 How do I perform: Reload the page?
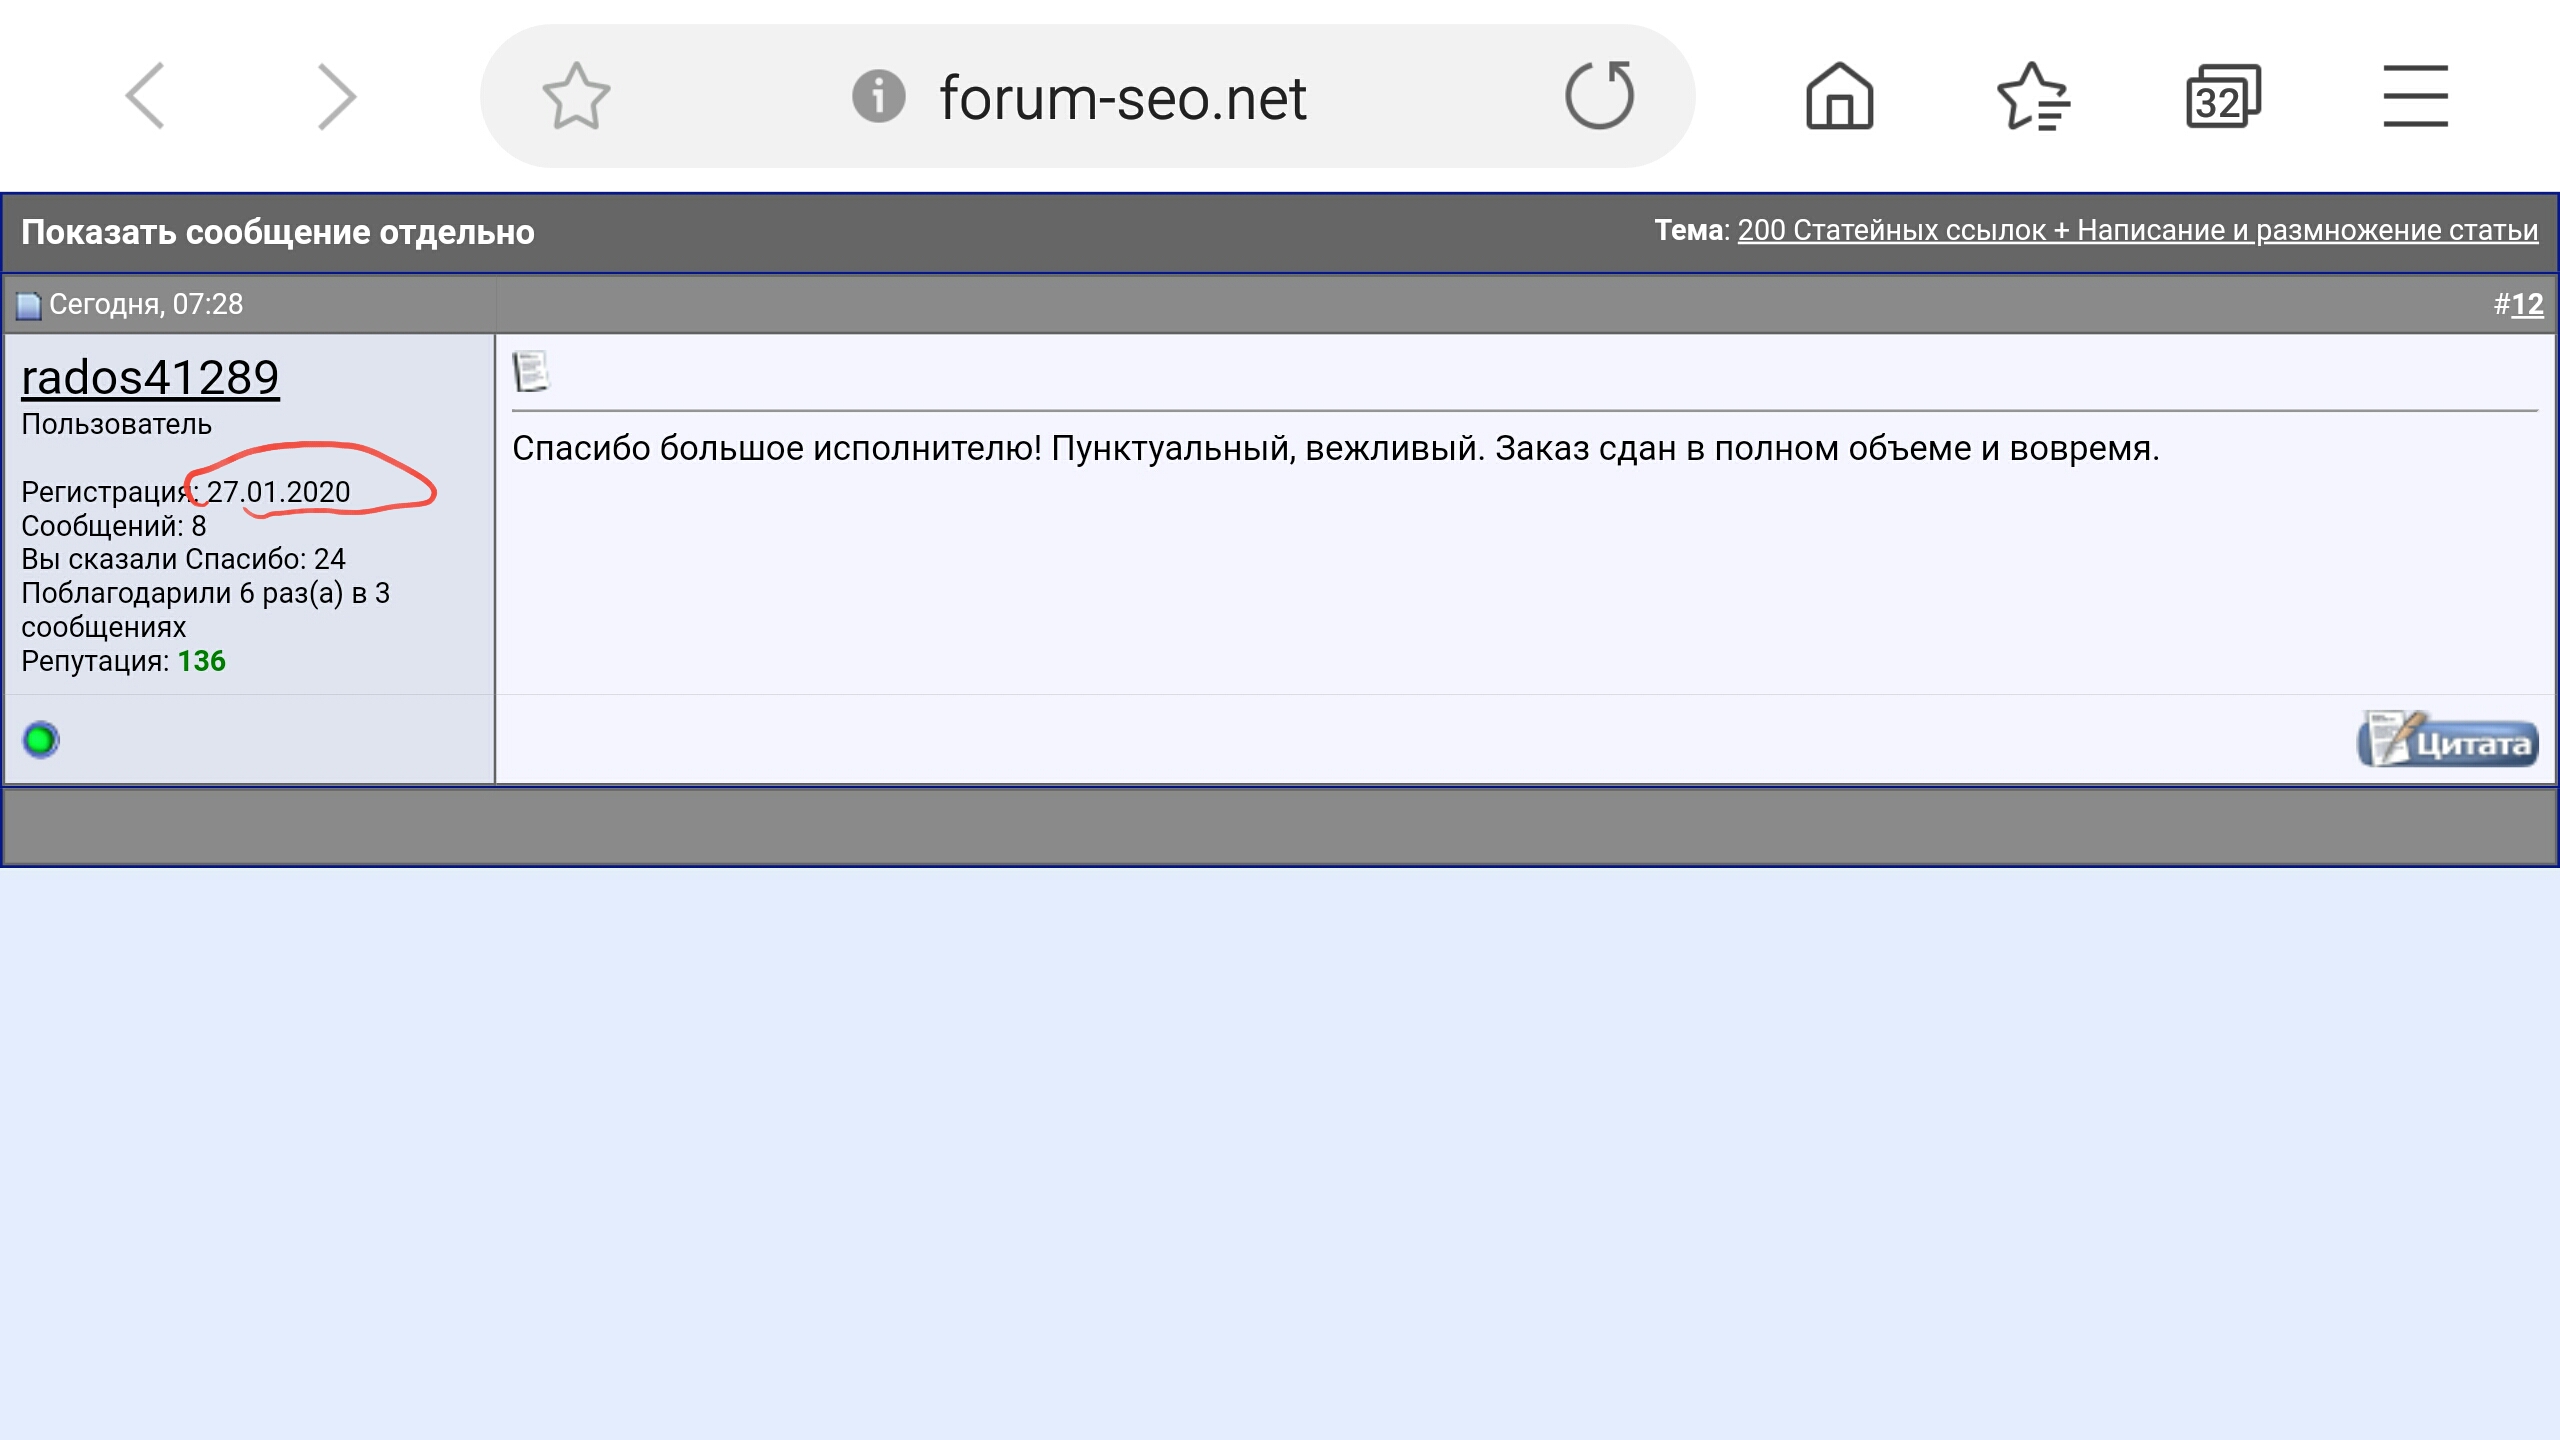[x=1599, y=97]
